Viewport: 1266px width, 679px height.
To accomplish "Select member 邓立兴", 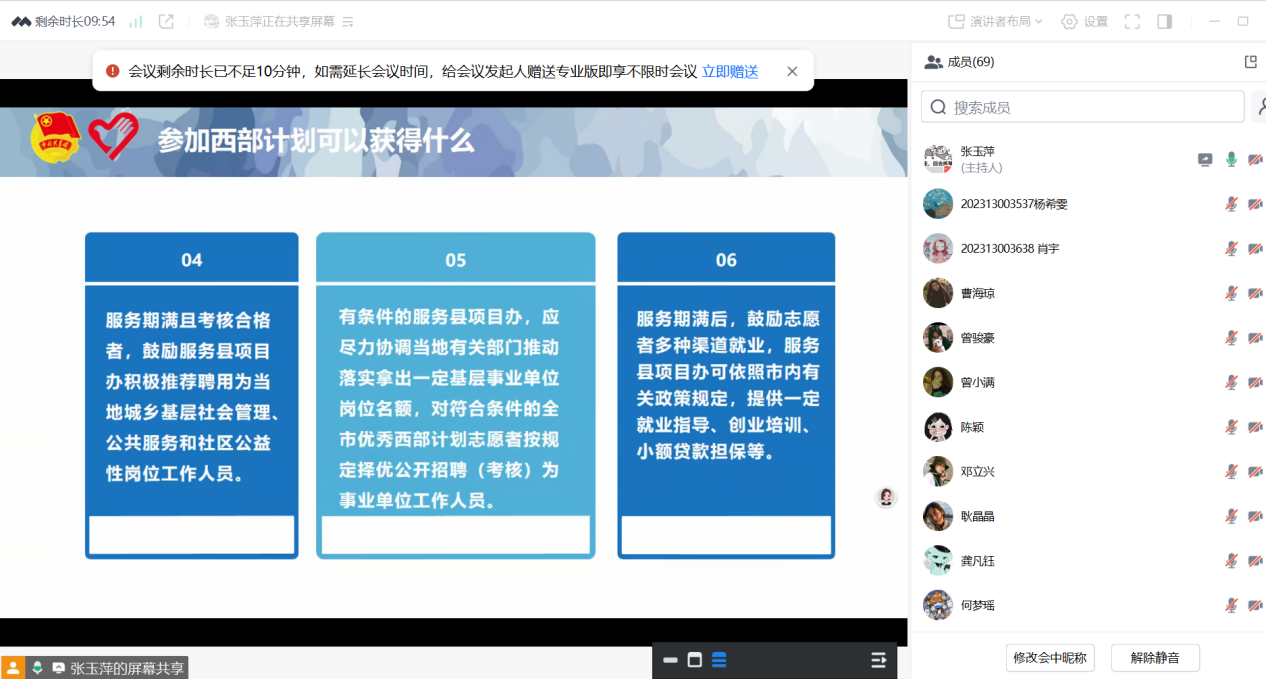I will pos(978,471).
